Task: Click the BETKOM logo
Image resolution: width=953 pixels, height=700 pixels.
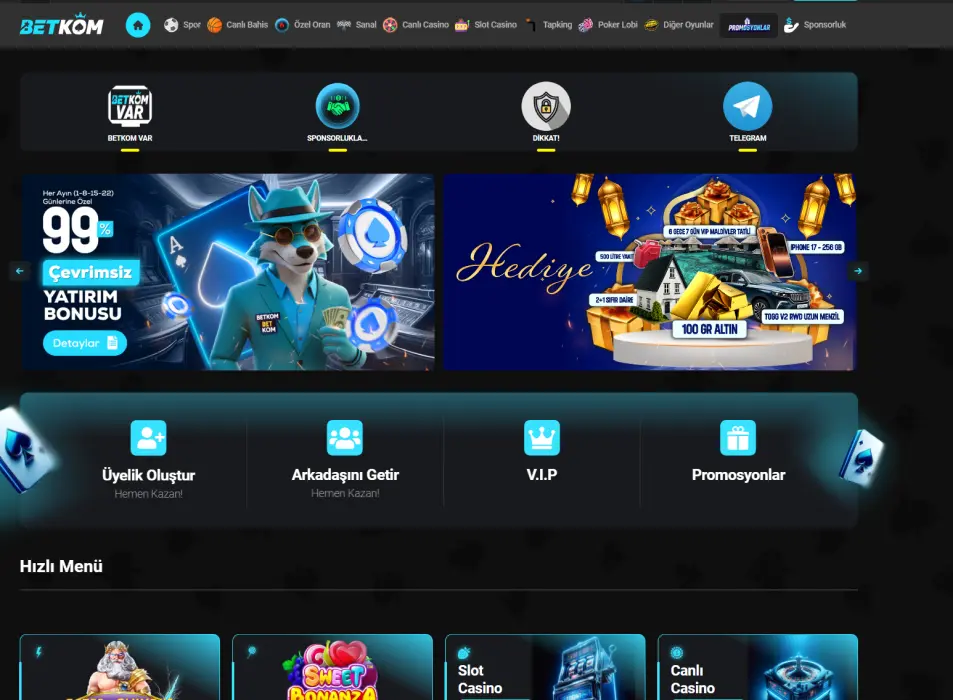Action: pyautogui.click(x=61, y=25)
